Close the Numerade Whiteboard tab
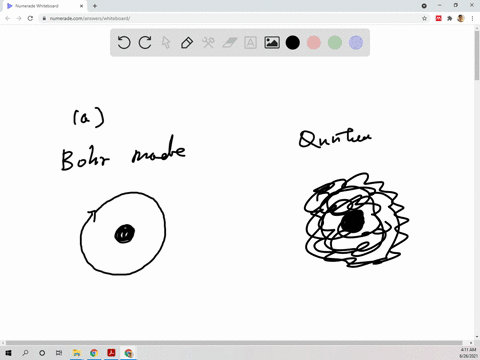Screen dimensions: 480x360 coord(81,6)
